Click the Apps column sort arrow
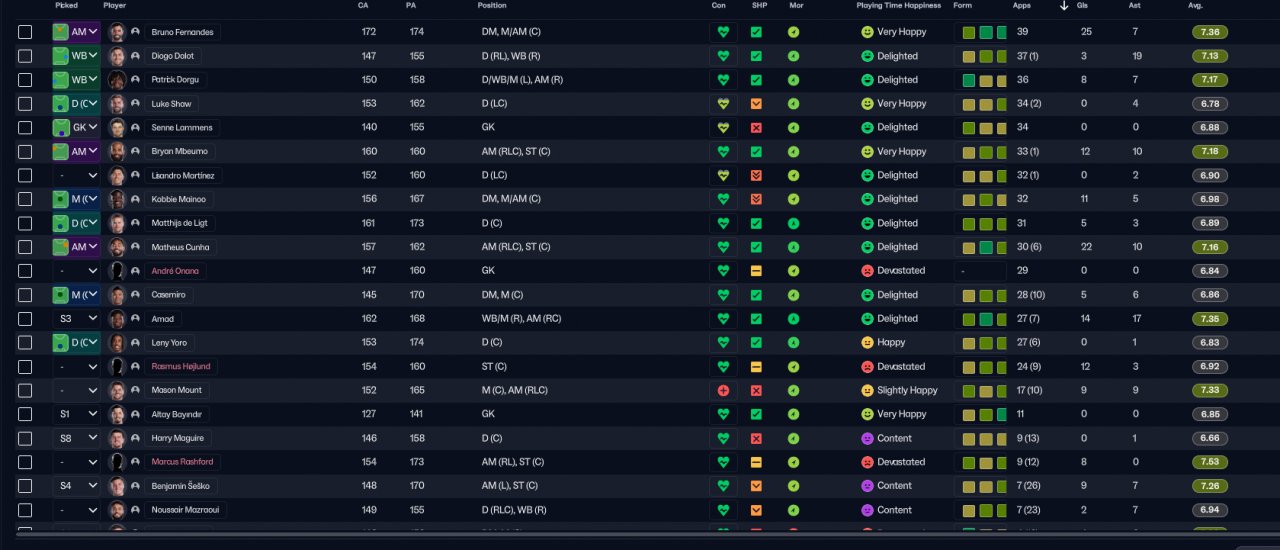 1064,6
